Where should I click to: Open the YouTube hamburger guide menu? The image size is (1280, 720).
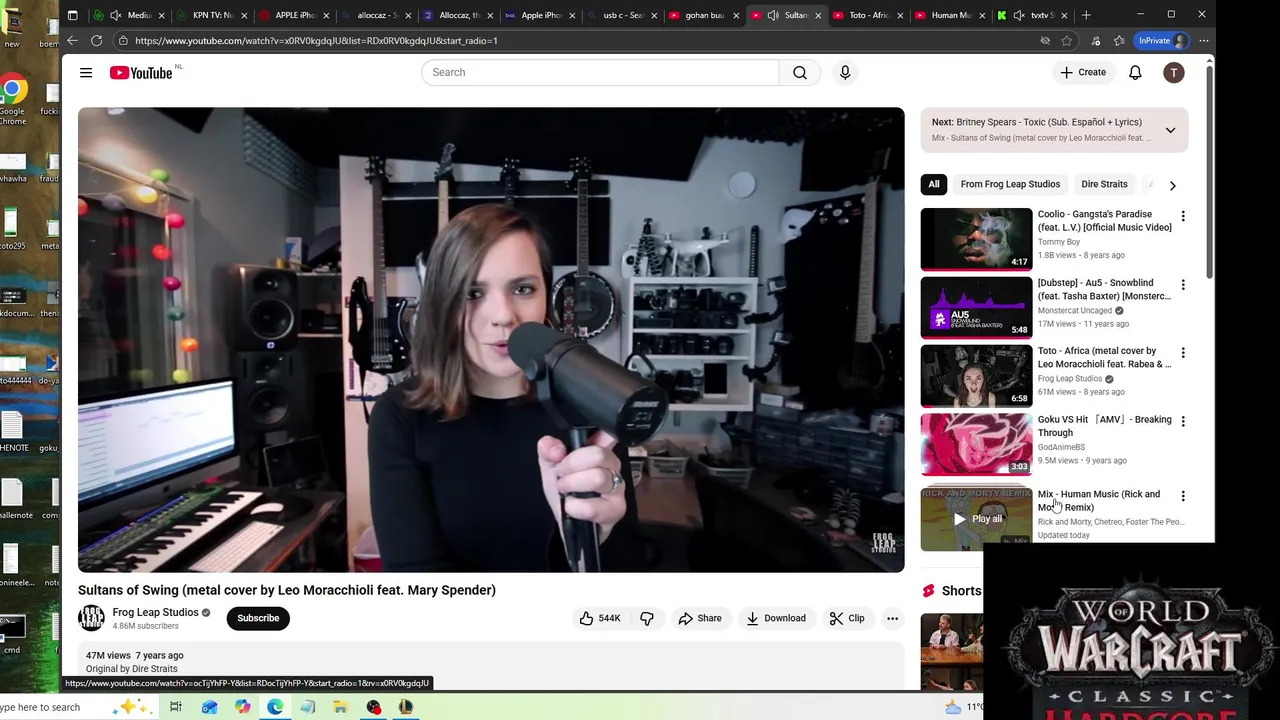tap(86, 72)
